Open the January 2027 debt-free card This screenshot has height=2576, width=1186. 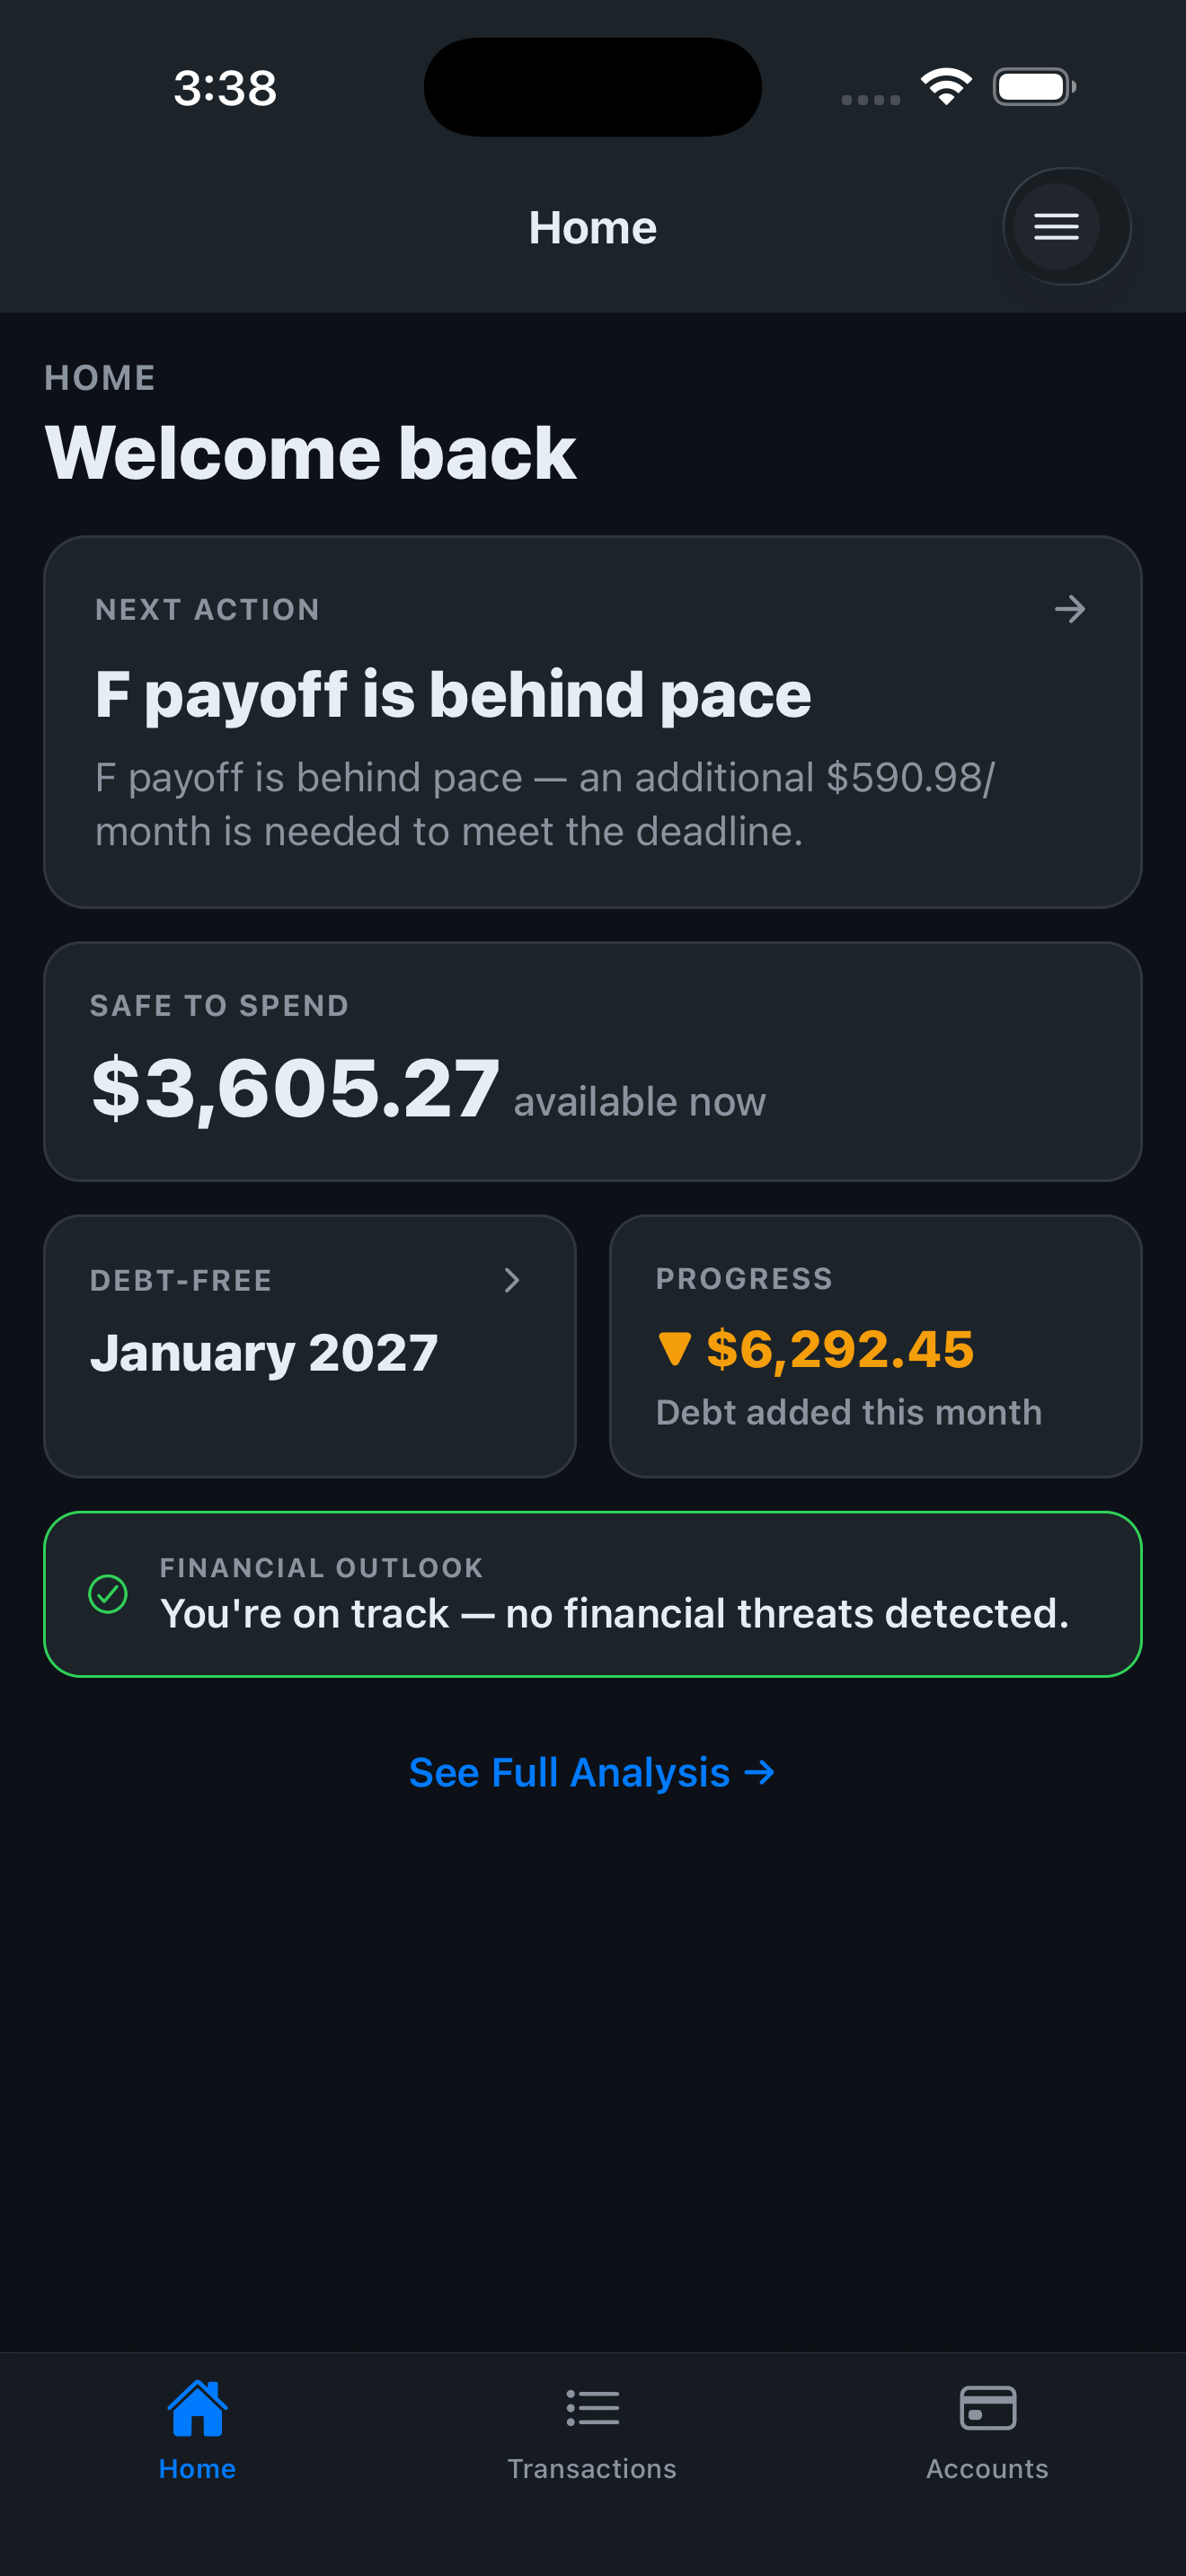tap(310, 1346)
